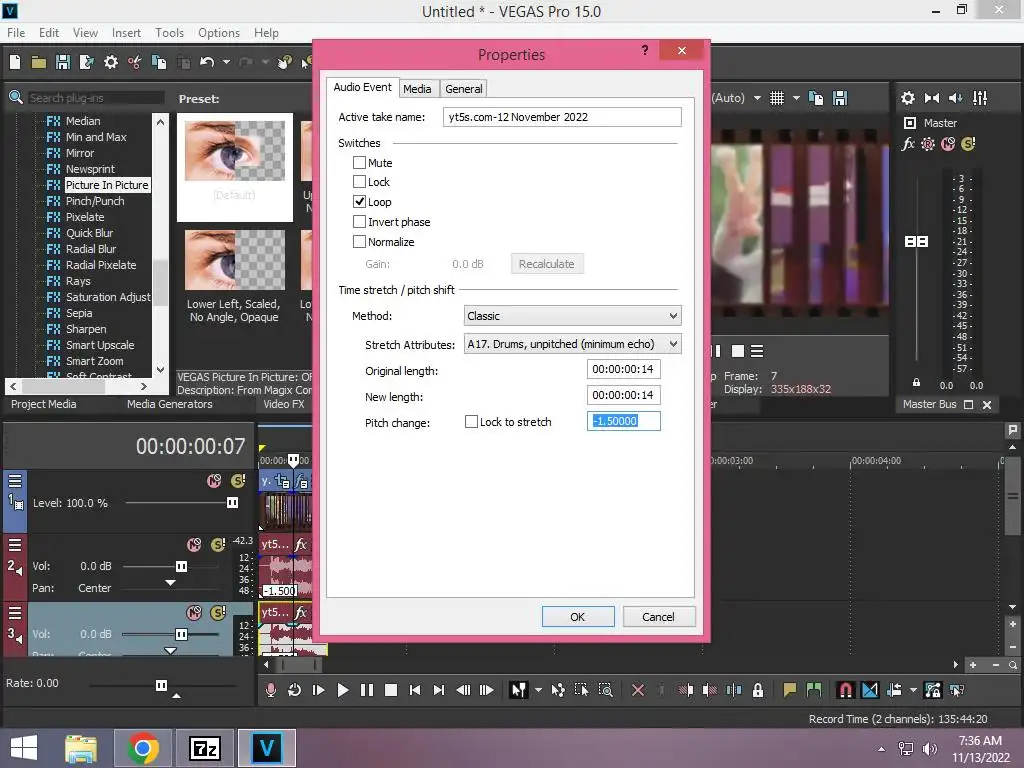Switch to the General tab in Properties
The image size is (1024, 768).
464,89
